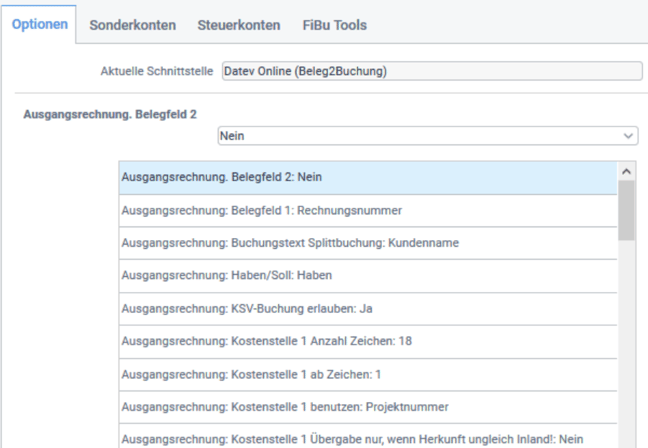This screenshot has width=648, height=448.
Task: Select 'Kostenstelle 1 ab Zeichen: 1' entry
Action: click(x=368, y=374)
